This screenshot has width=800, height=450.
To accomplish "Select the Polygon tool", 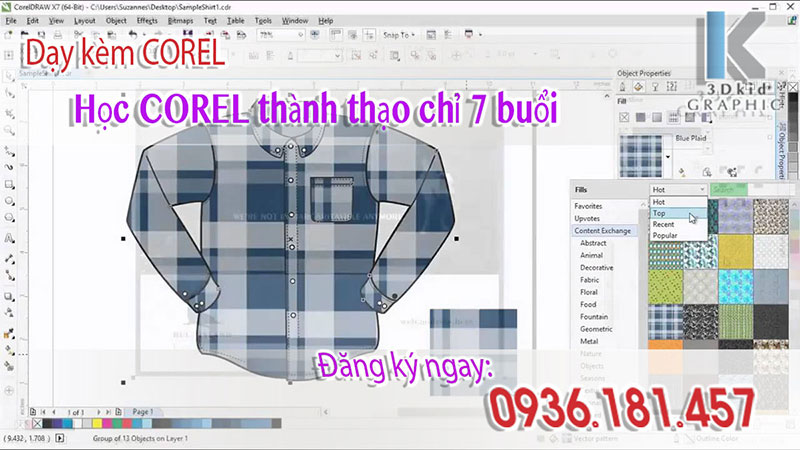I will pyautogui.click(x=9, y=218).
